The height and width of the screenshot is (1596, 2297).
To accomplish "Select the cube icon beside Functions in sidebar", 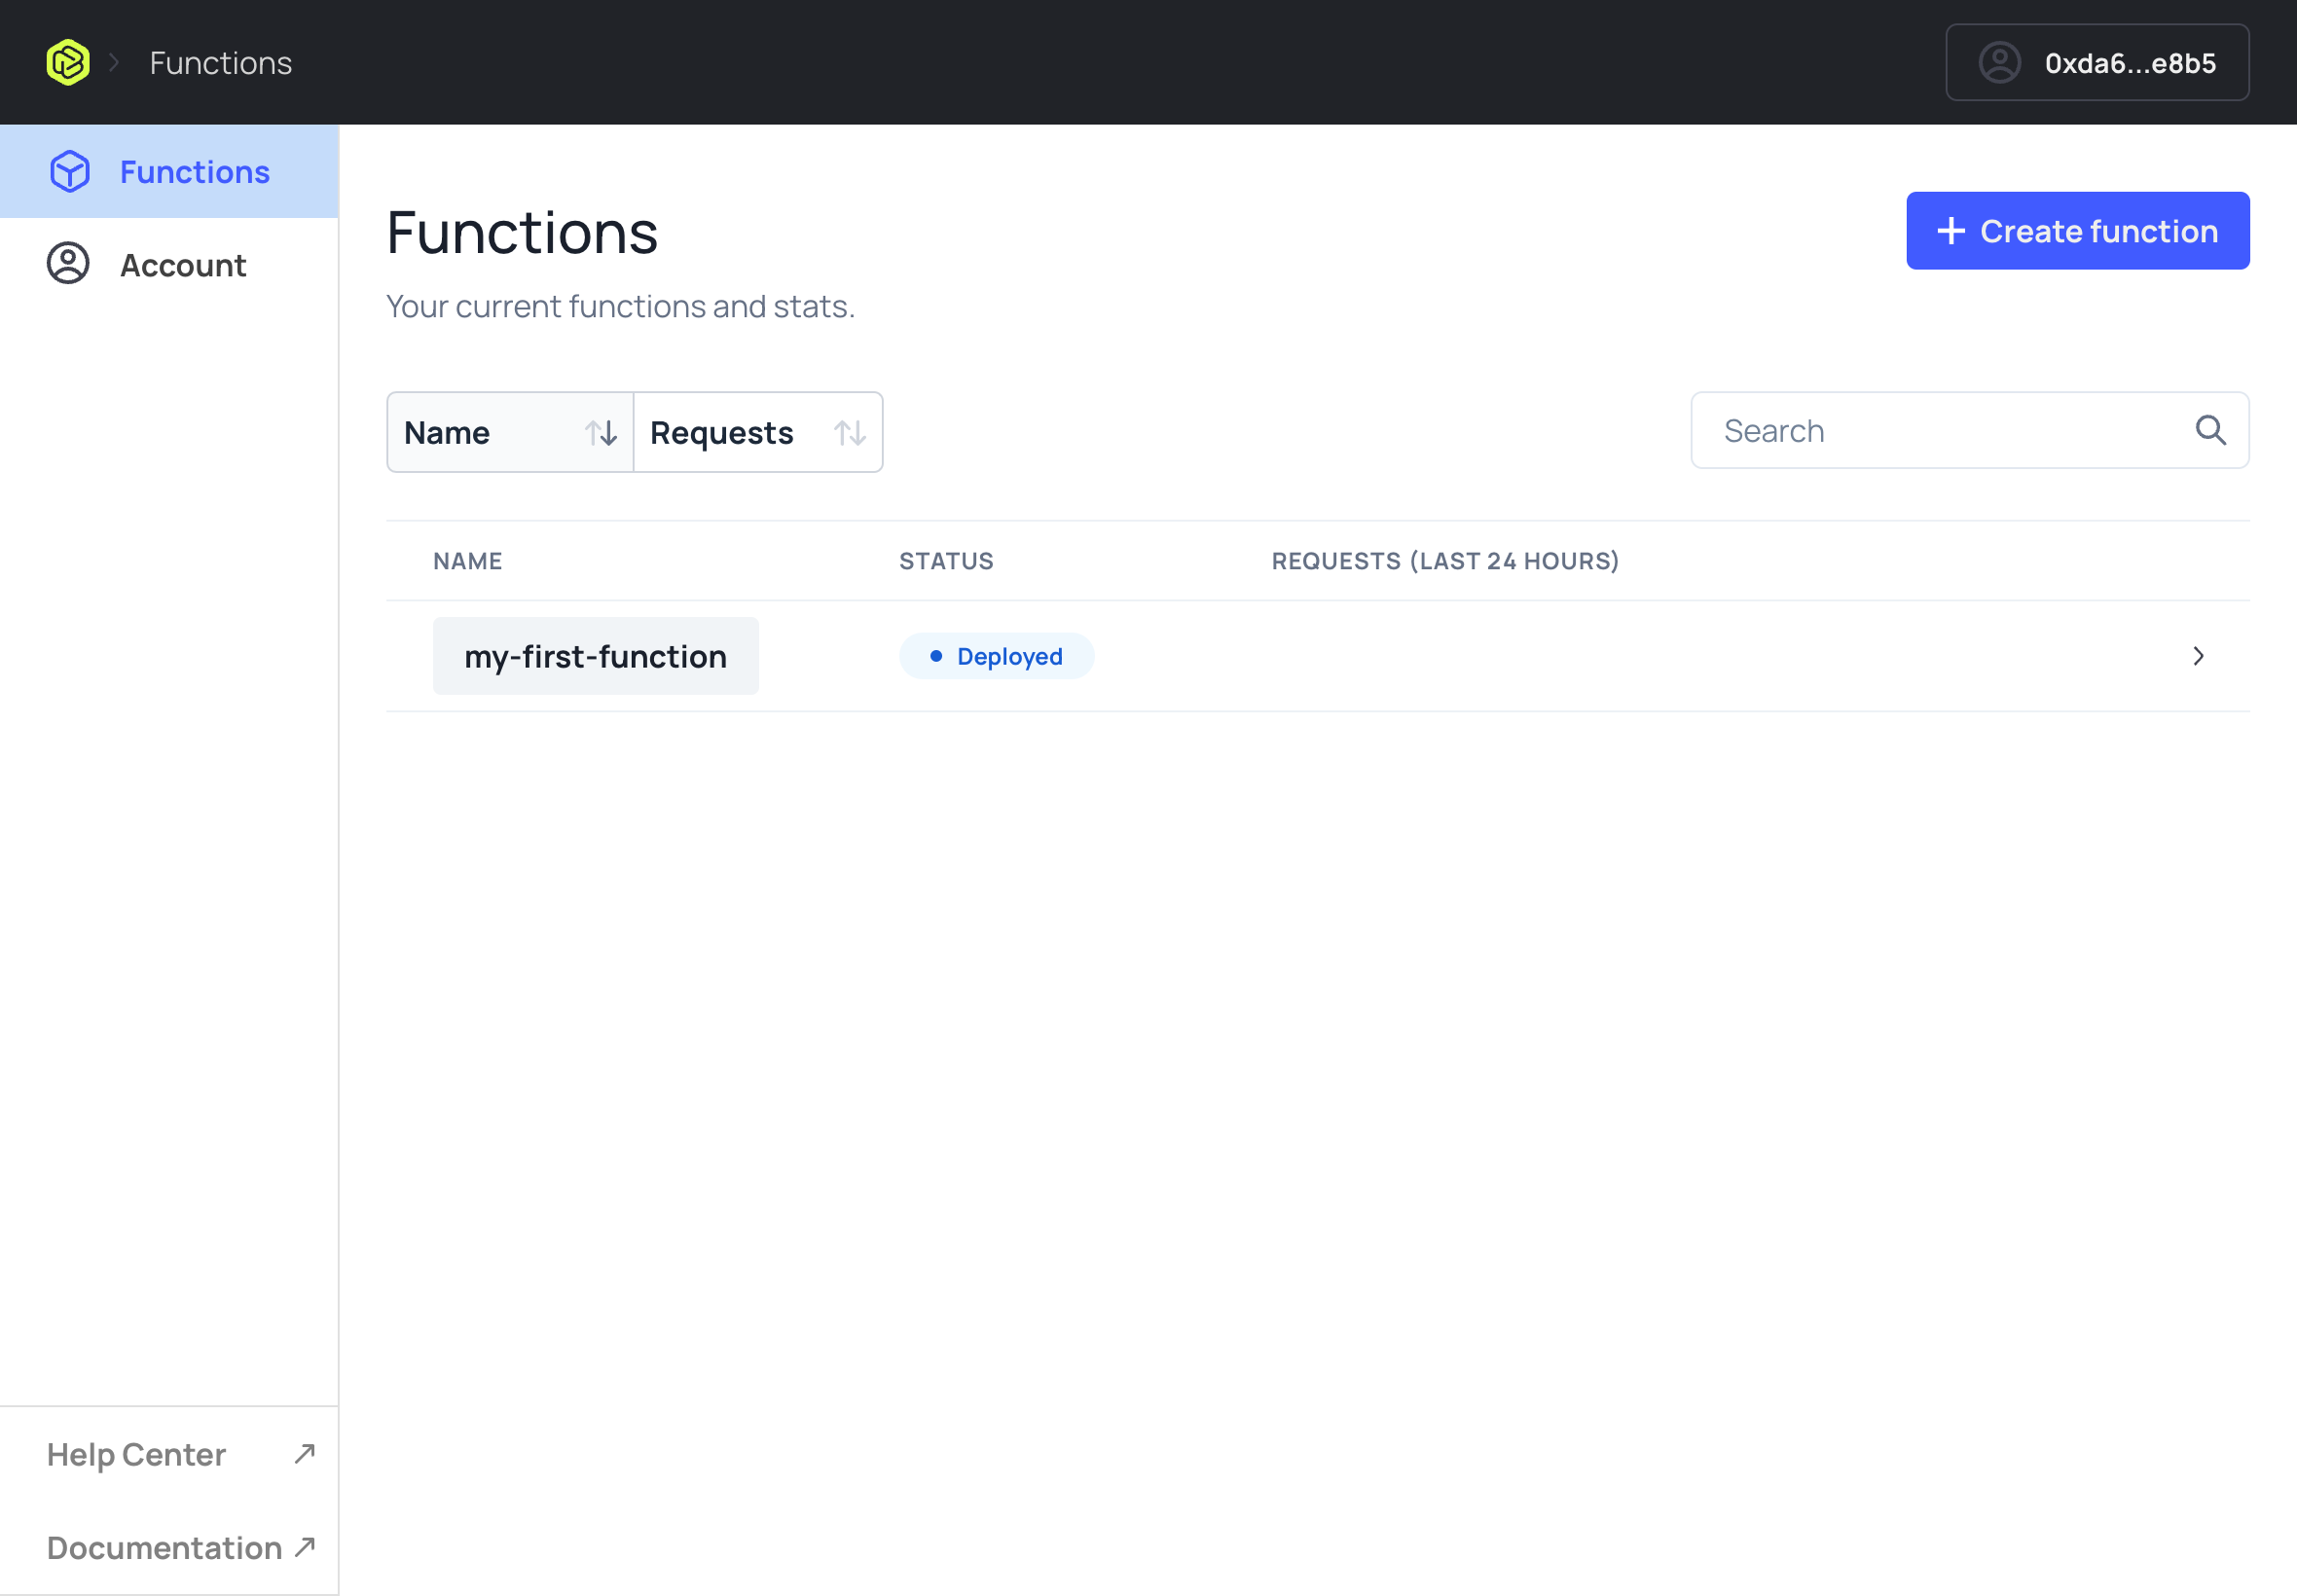I will click(x=68, y=171).
